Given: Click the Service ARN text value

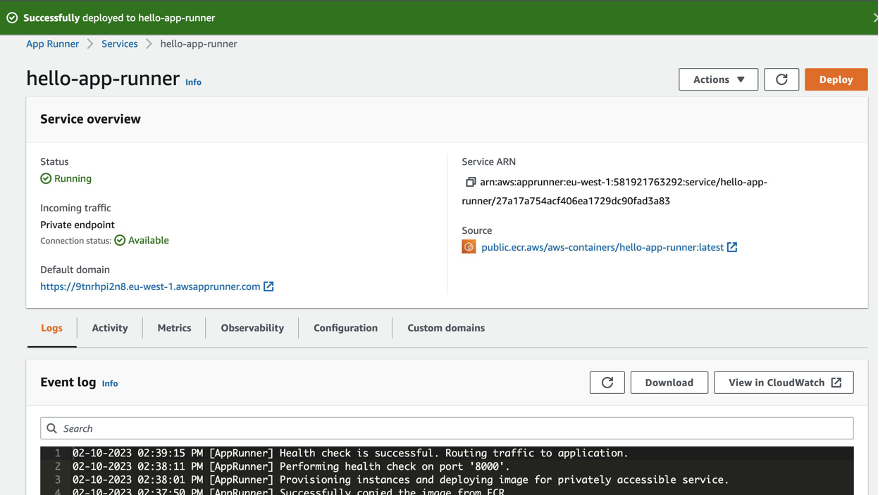Looking at the screenshot, I should point(614,191).
